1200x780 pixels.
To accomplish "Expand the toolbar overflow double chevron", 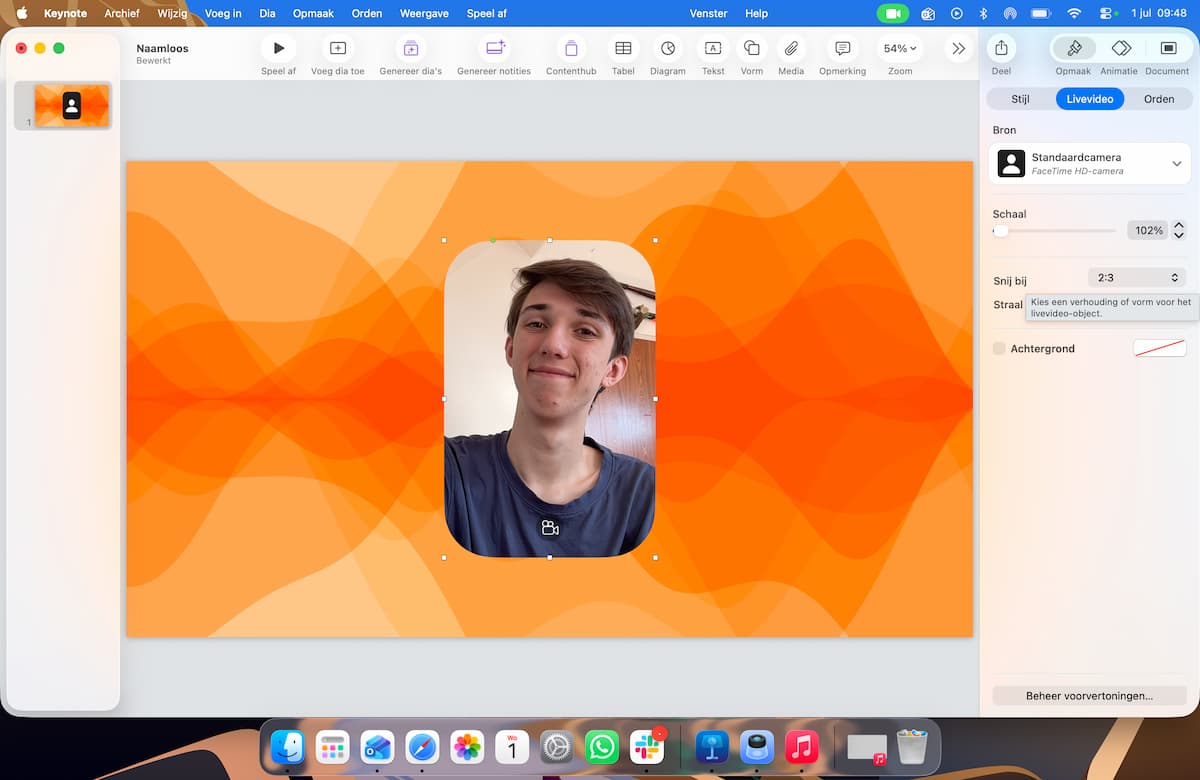I will click(x=958, y=48).
